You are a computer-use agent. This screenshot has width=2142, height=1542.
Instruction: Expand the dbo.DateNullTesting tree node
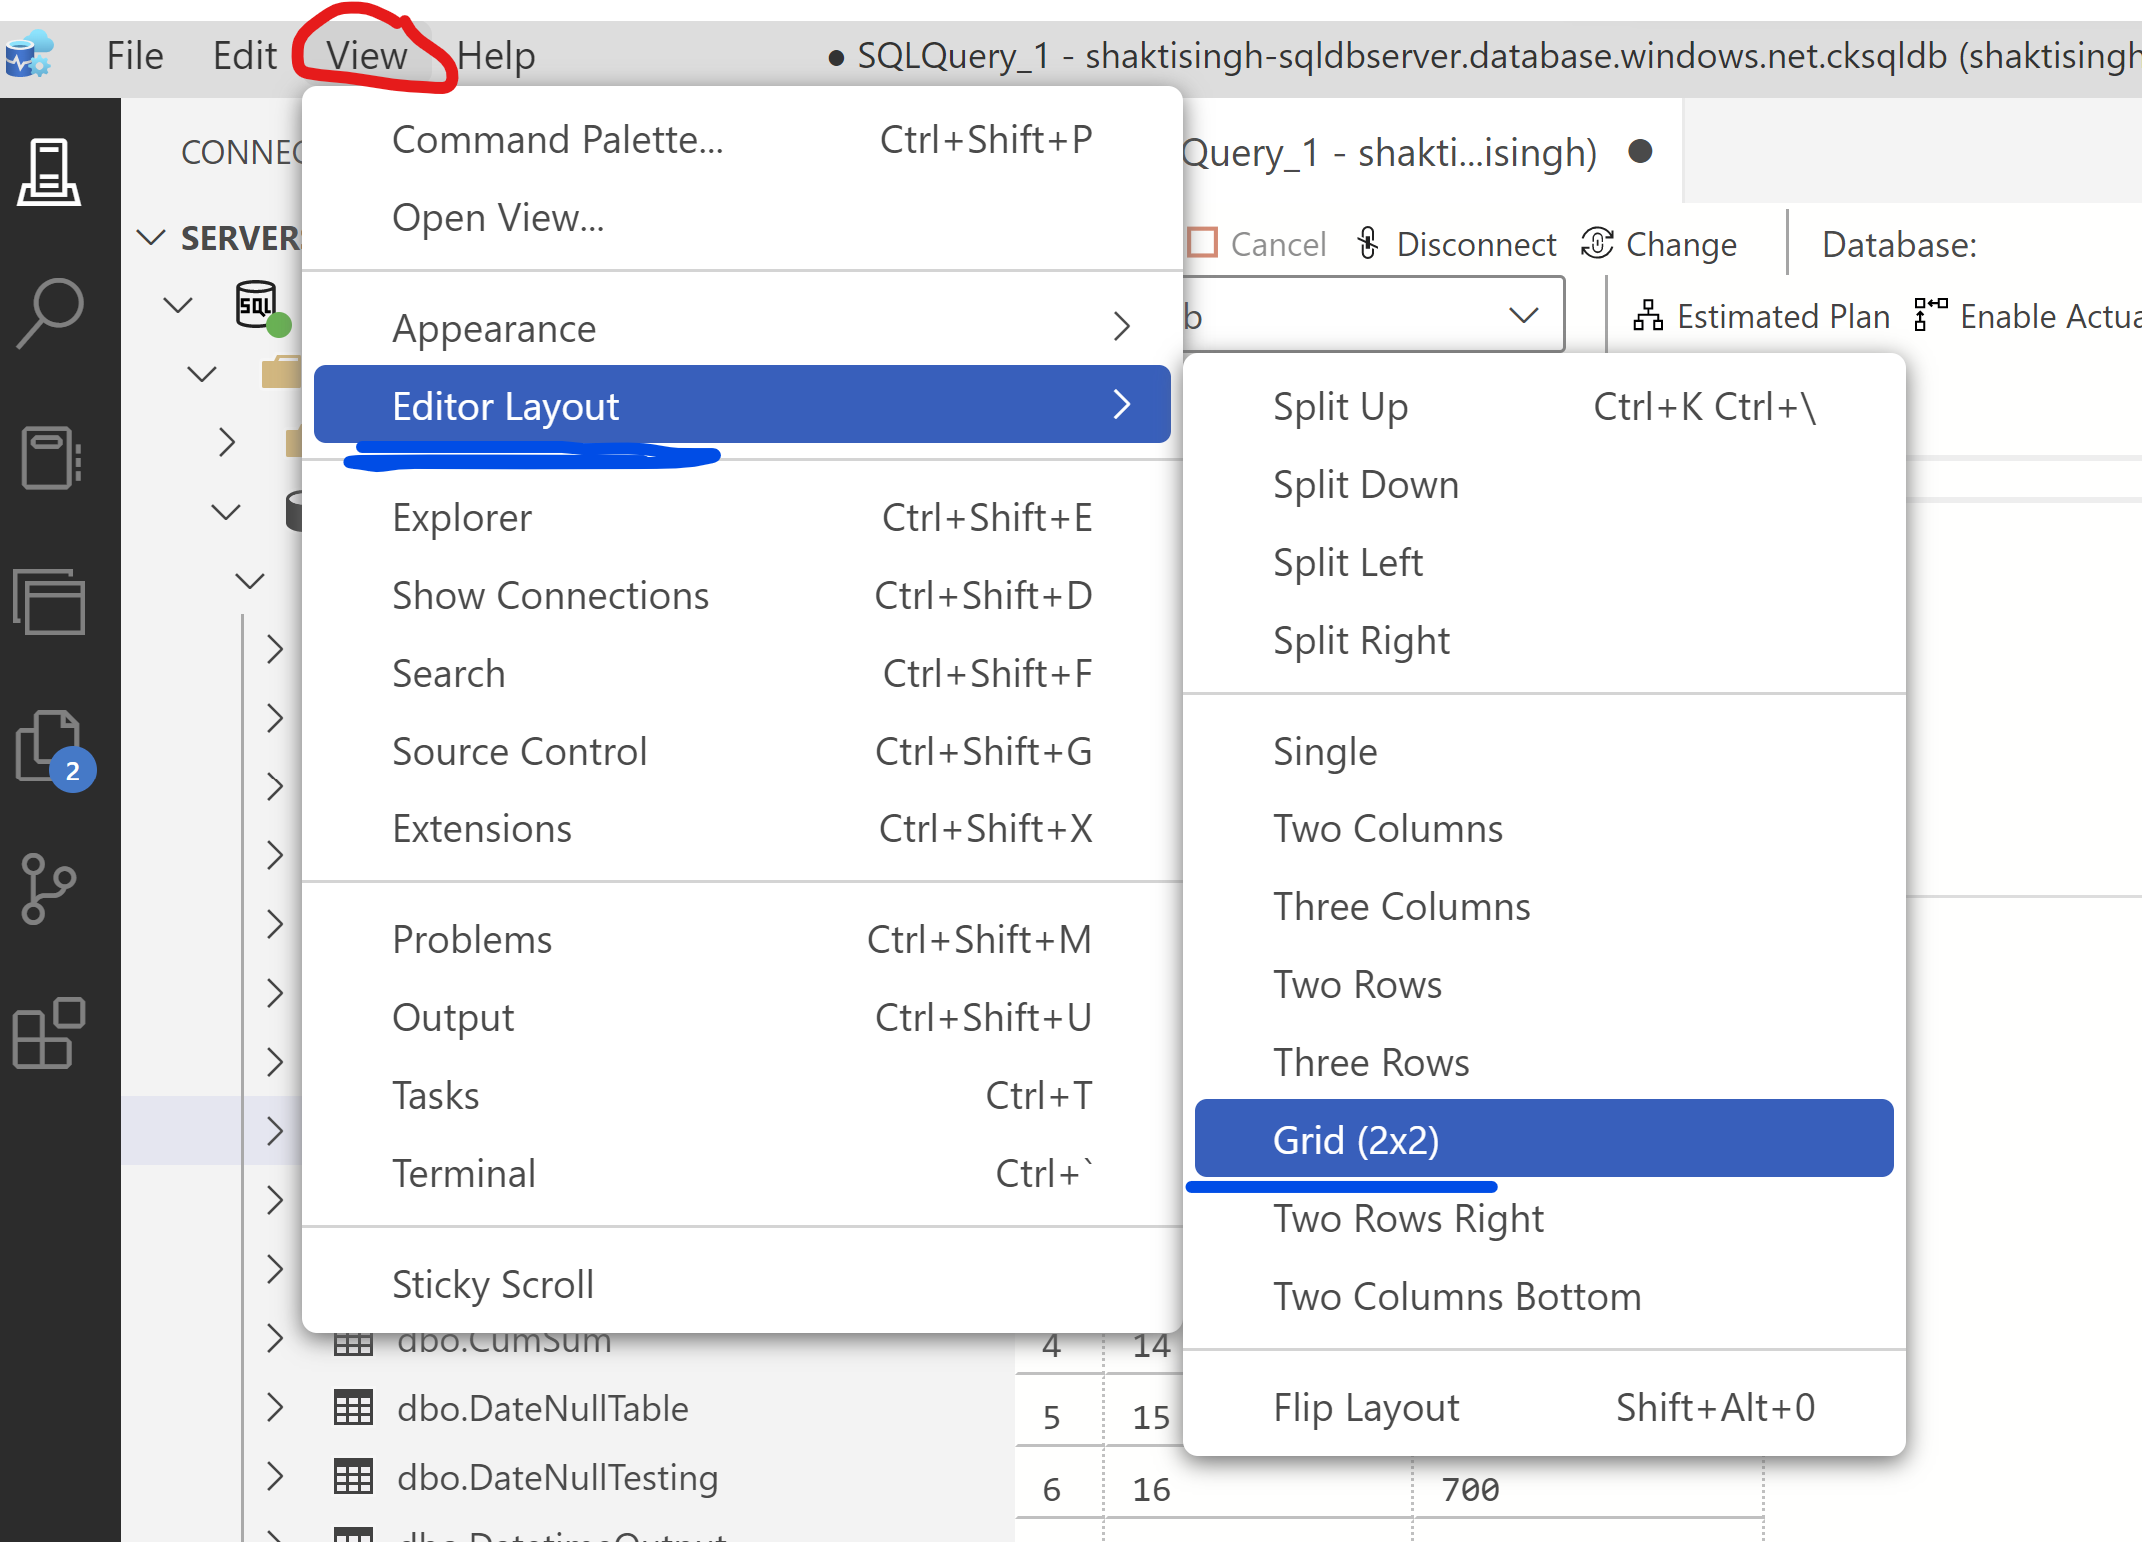275,1477
